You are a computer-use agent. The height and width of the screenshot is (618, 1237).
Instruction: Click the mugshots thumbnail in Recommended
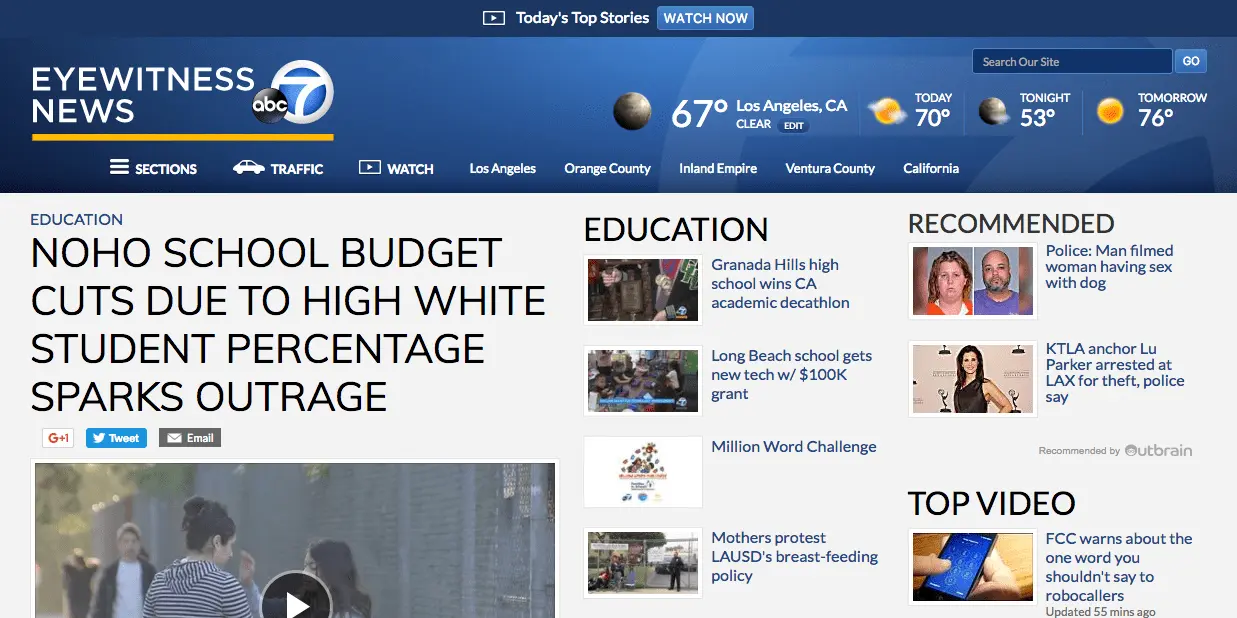tap(973, 281)
